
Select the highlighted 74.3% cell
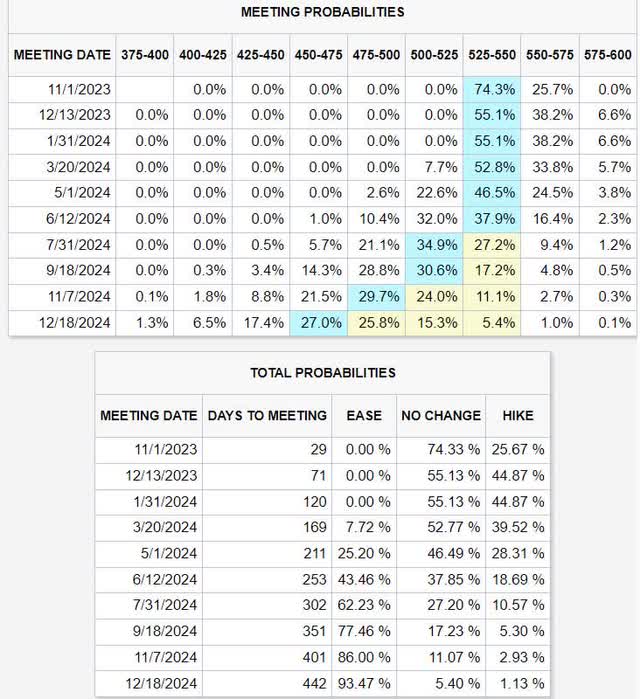click(x=492, y=90)
